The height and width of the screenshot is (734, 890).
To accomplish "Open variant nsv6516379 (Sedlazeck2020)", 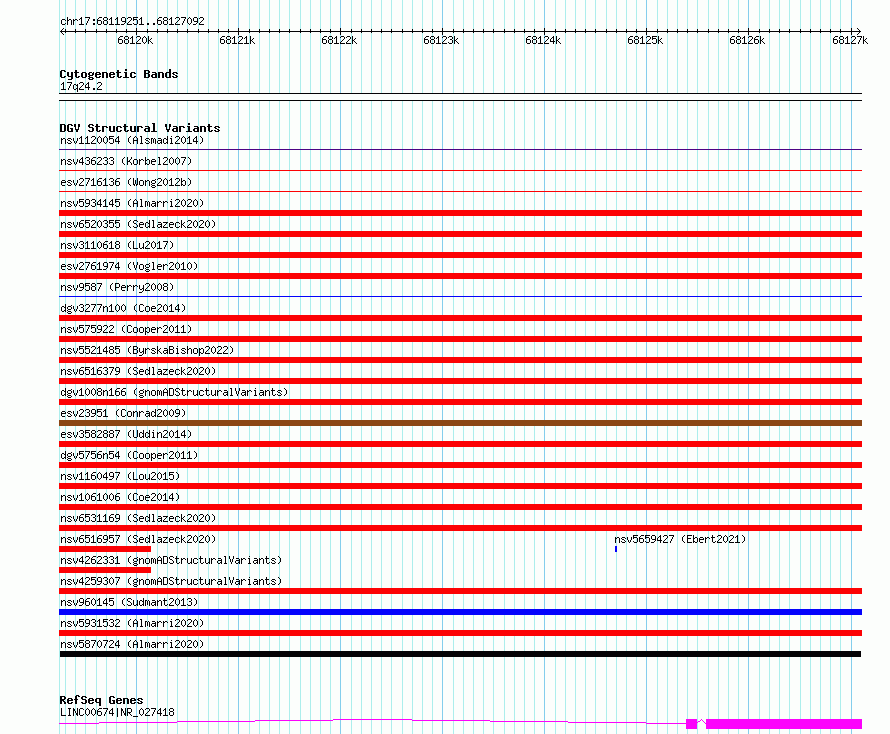I will pyautogui.click(x=138, y=371).
